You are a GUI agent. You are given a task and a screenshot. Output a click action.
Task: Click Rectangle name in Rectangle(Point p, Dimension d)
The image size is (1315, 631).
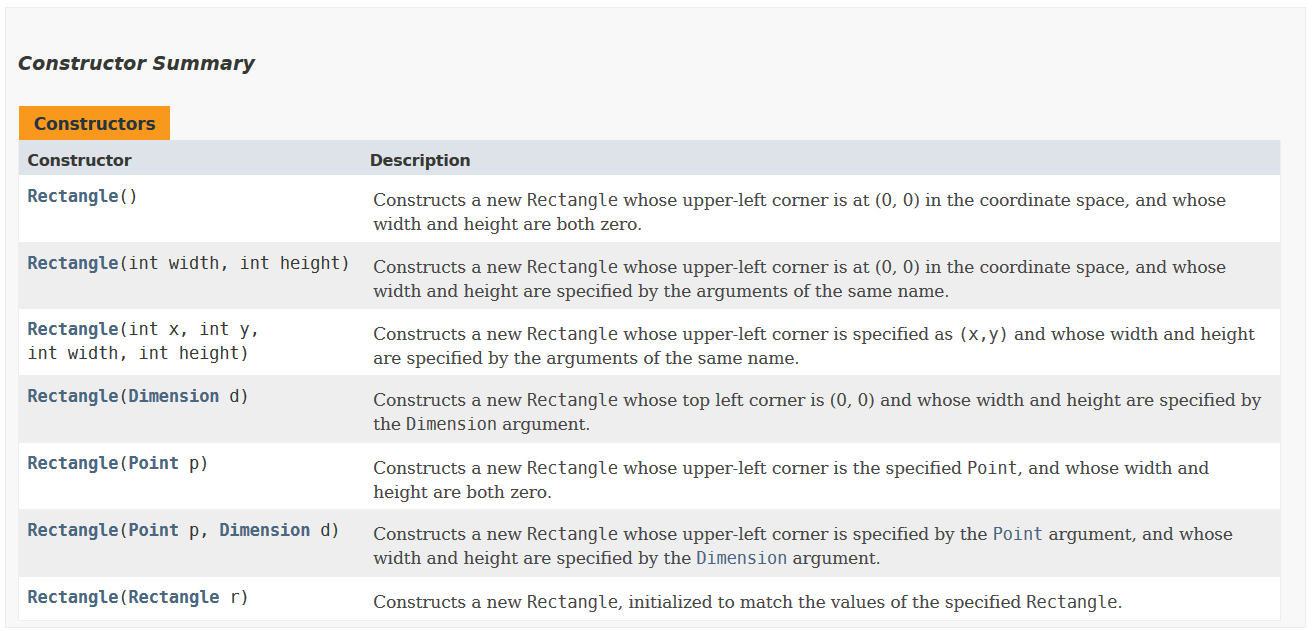coord(73,531)
